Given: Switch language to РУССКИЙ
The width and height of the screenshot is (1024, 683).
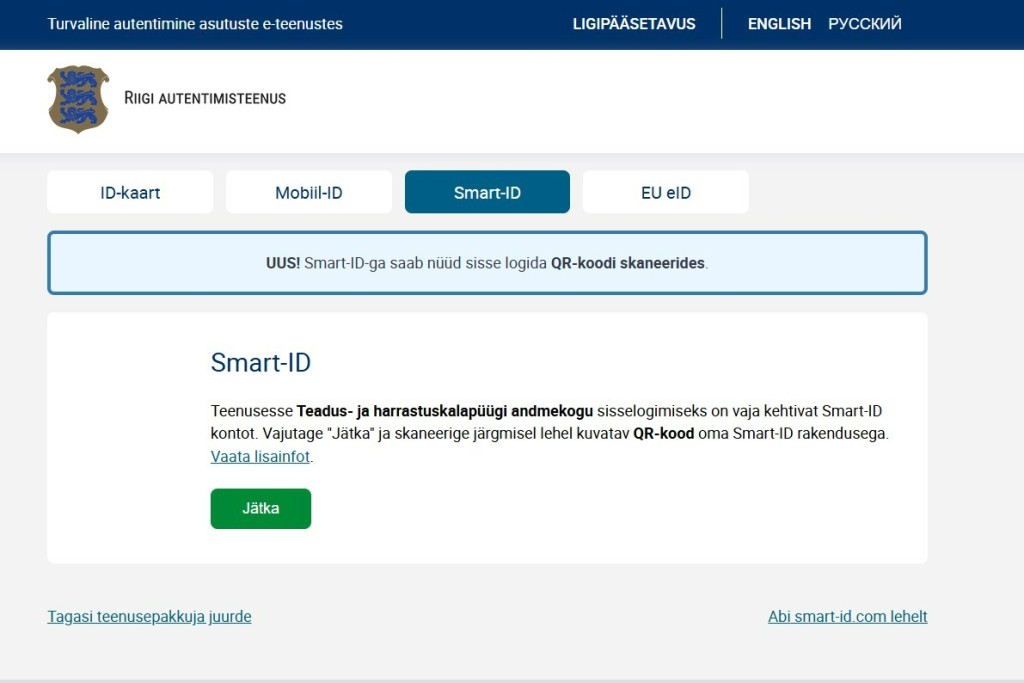Looking at the screenshot, I should [865, 24].
